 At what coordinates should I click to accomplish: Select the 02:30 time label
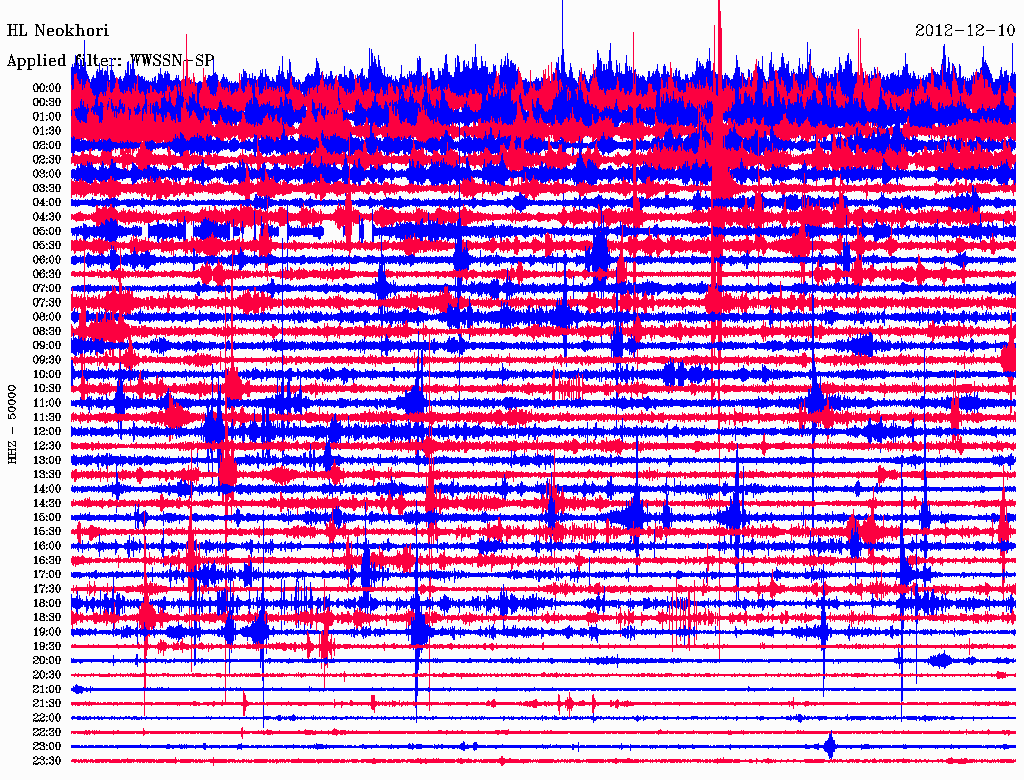pyautogui.click(x=46, y=159)
